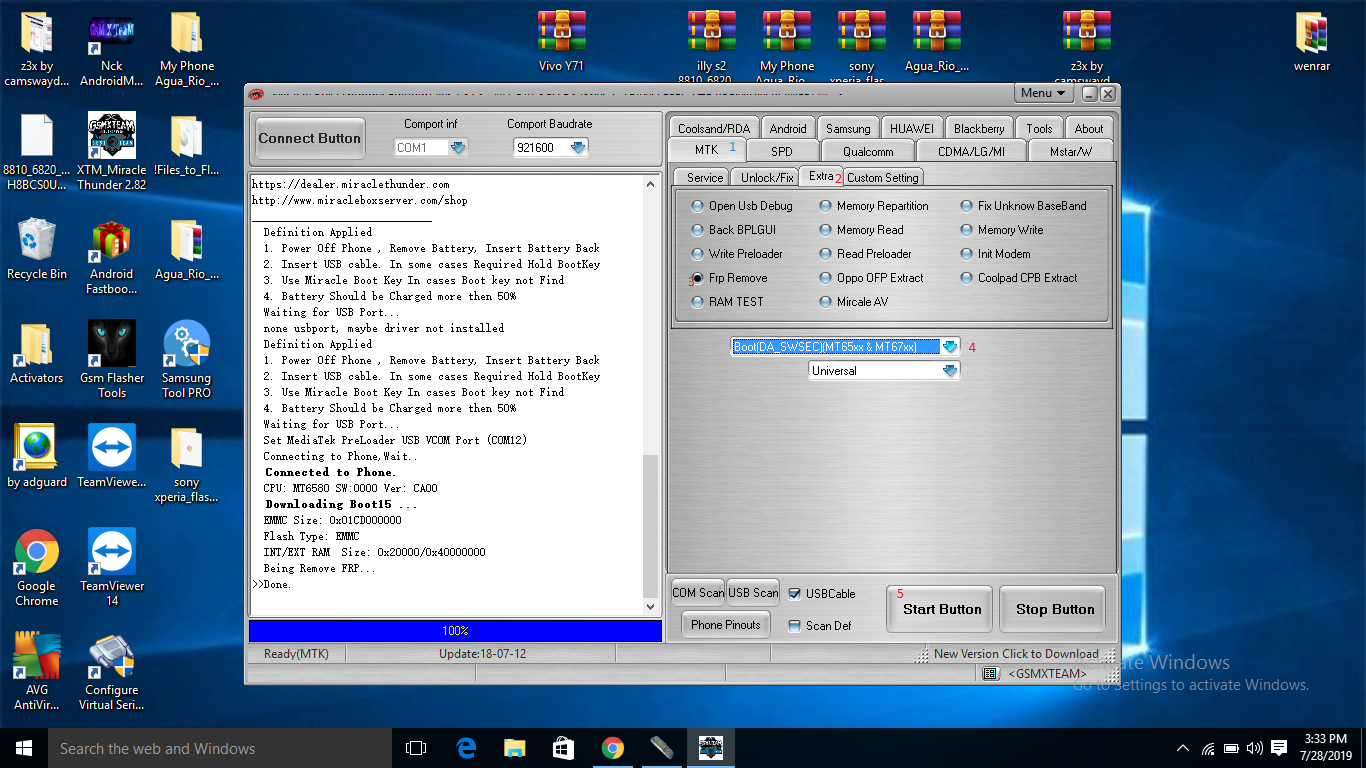
Task: Expand the Boot DA_SWSEC model dropdown
Action: click(949, 347)
